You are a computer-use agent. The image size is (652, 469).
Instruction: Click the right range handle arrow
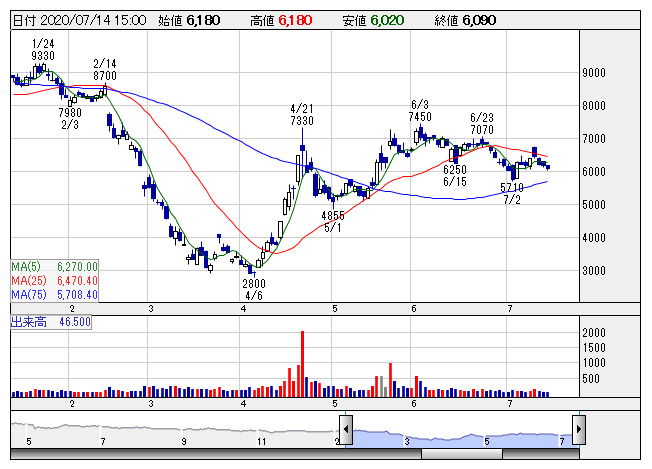(x=577, y=430)
